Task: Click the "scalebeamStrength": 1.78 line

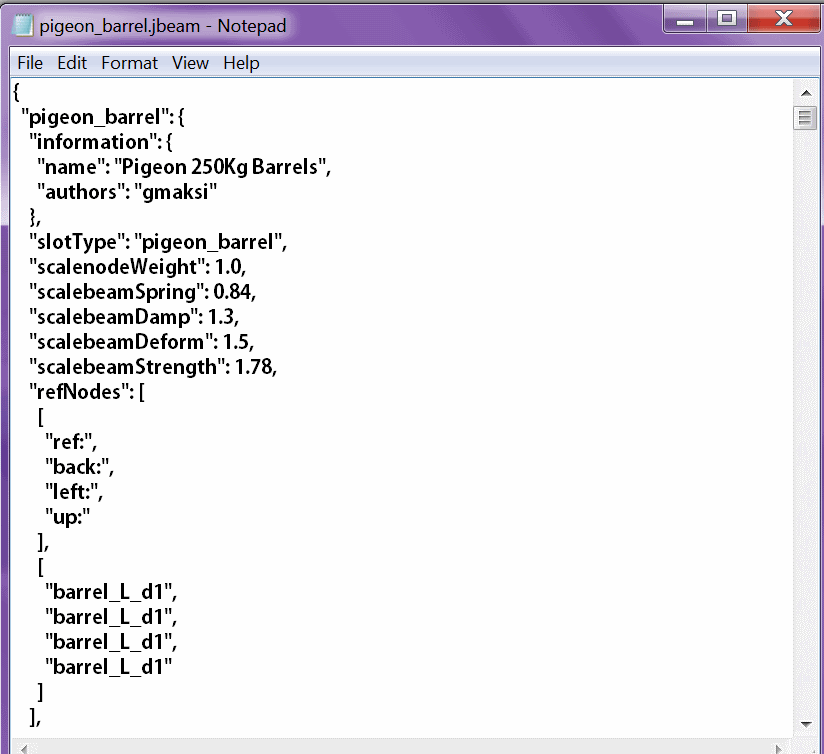Action: pyautogui.click(x=153, y=367)
